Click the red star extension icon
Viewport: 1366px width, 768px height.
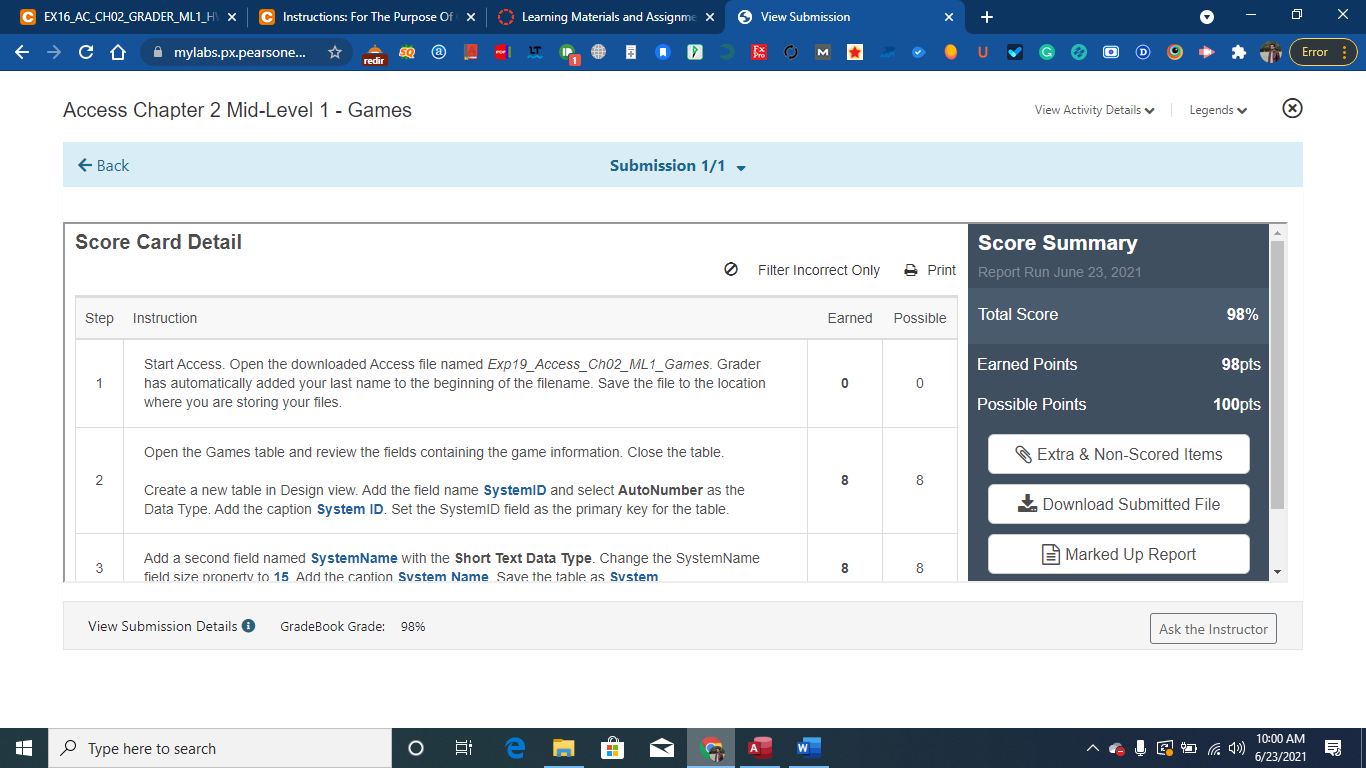(x=855, y=52)
